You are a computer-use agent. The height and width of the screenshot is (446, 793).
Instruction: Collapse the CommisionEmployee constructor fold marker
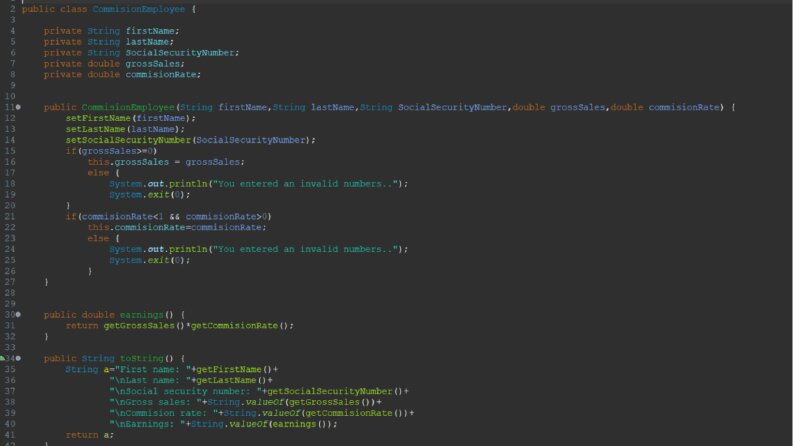18,107
